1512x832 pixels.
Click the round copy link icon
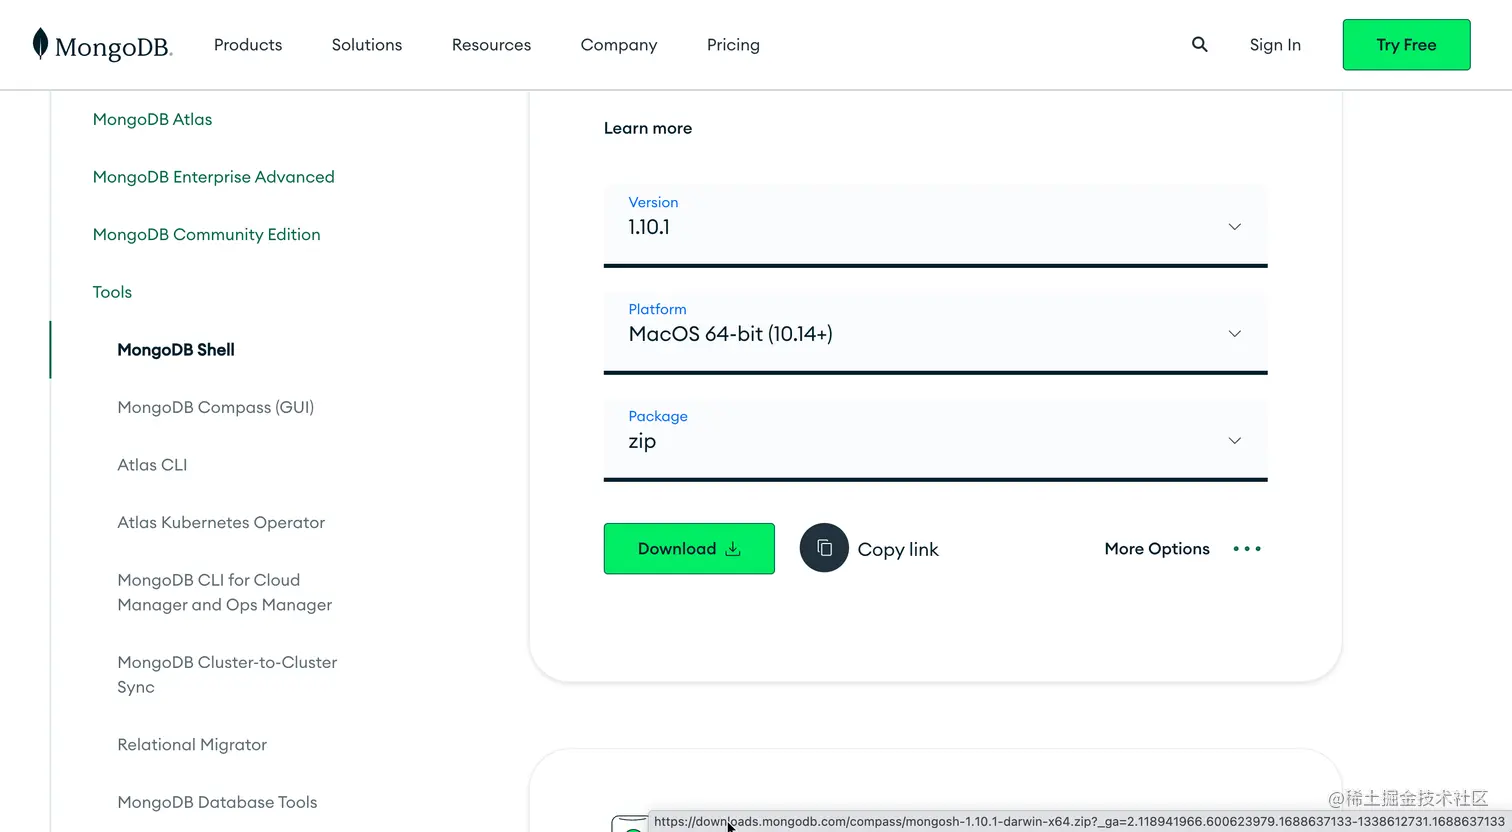point(824,548)
